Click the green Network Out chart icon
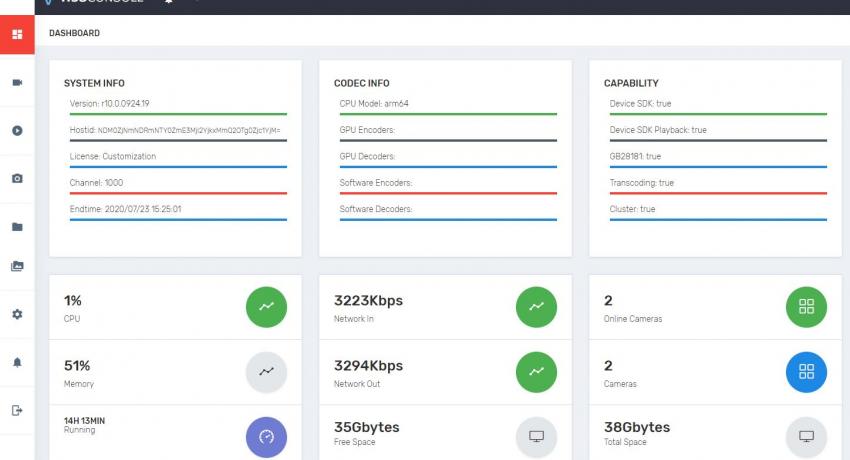The height and width of the screenshot is (460, 850). click(536, 371)
